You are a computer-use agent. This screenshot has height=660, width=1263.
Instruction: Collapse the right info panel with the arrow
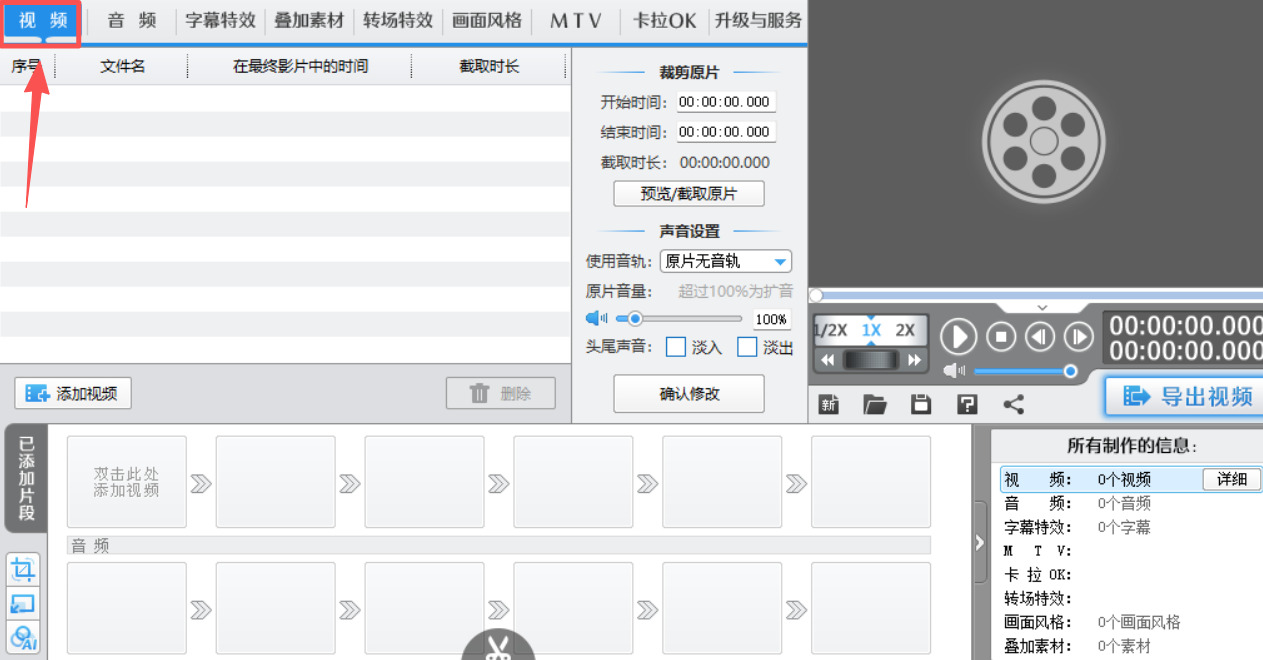(x=978, y=542)
